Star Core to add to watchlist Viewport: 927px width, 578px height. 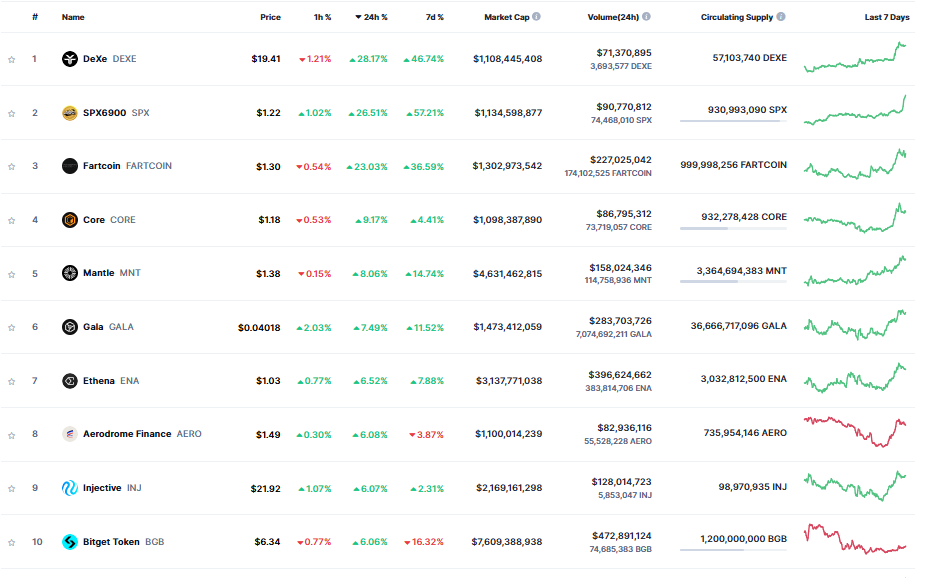point(11,220)
